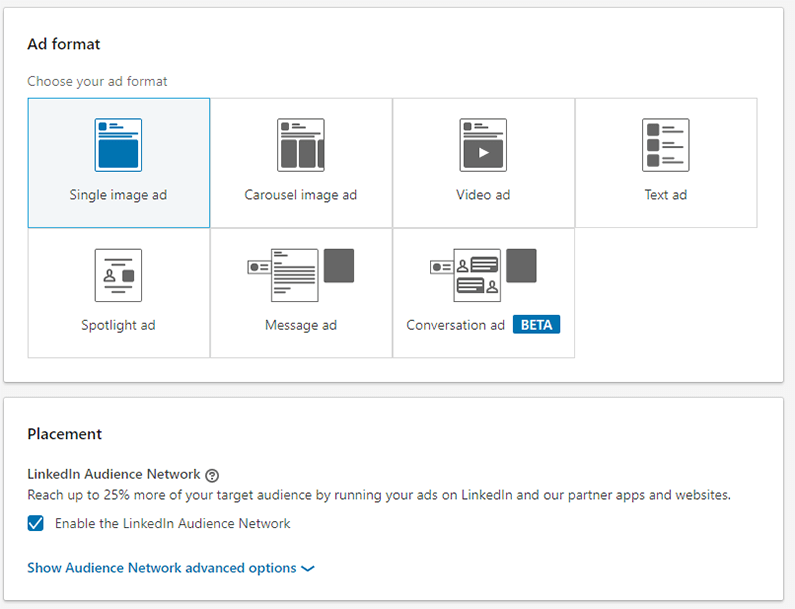This screenshot has height=609, width=795.
Task: Choose the Spotlight ad icon
Action: click(x=118, y=275)
